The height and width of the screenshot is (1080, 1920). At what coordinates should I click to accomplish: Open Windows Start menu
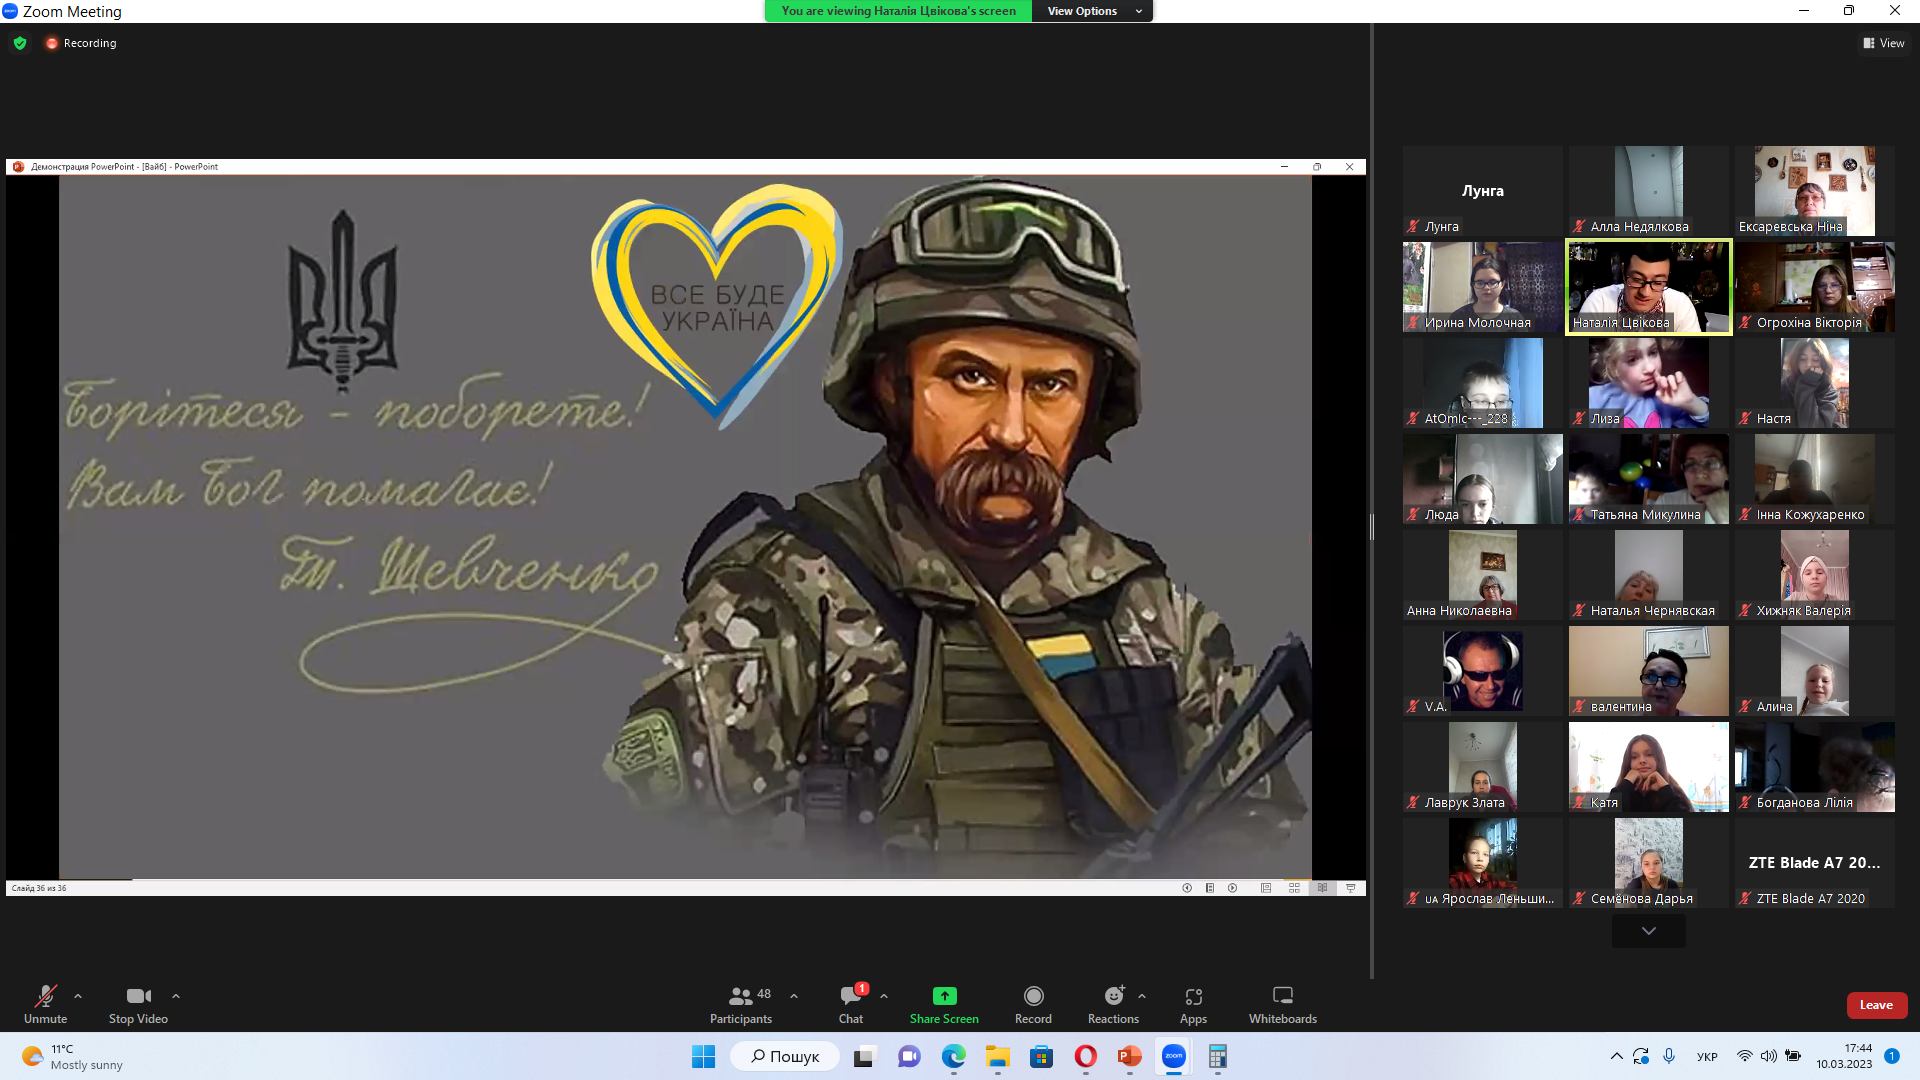click(x=703, y=1056)
